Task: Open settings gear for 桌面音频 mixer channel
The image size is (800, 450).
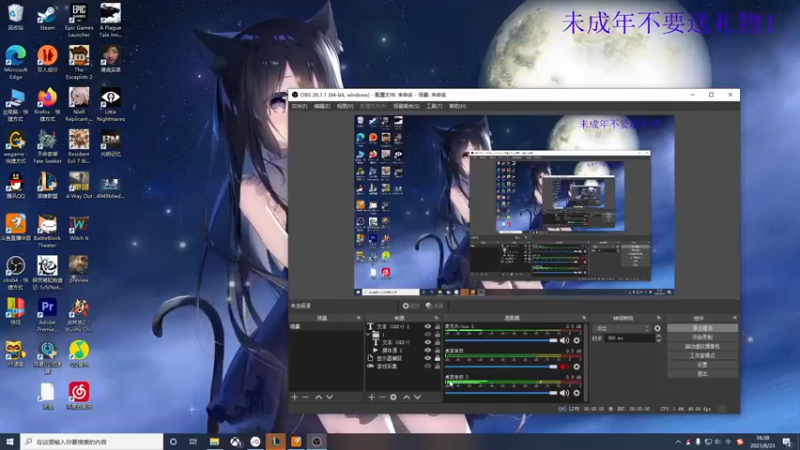Action: (x=577, y=367)
